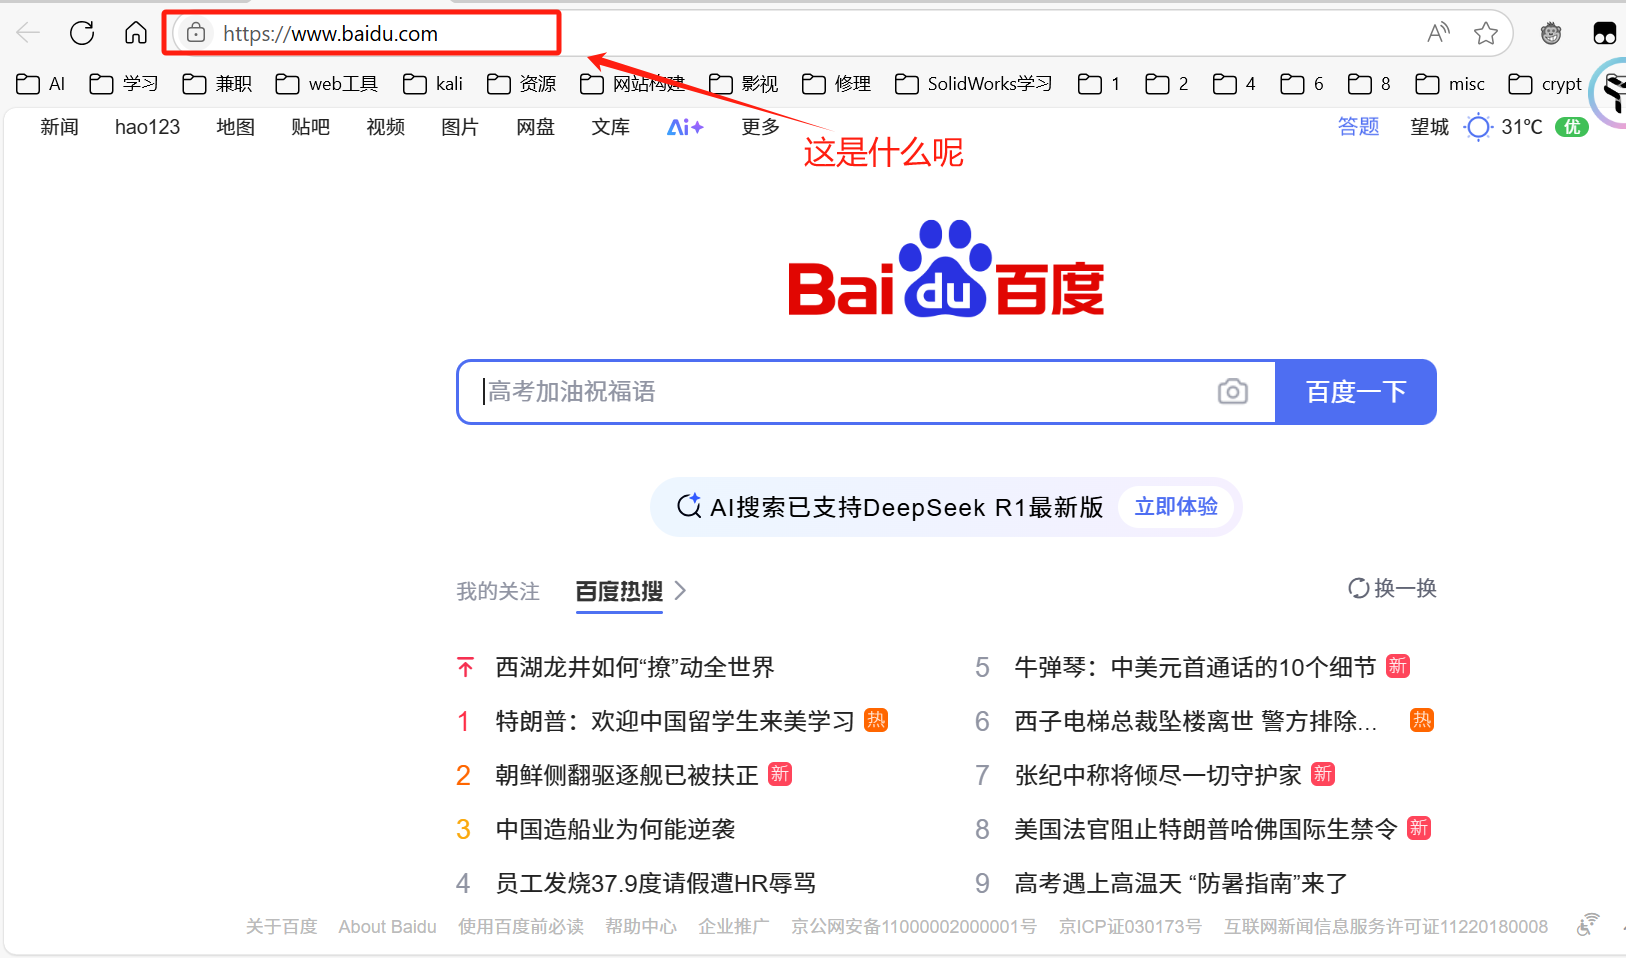The width and height of the screenshot is (1626, 958).
Task: Open the hao123 navigation item
Action: 147,127
